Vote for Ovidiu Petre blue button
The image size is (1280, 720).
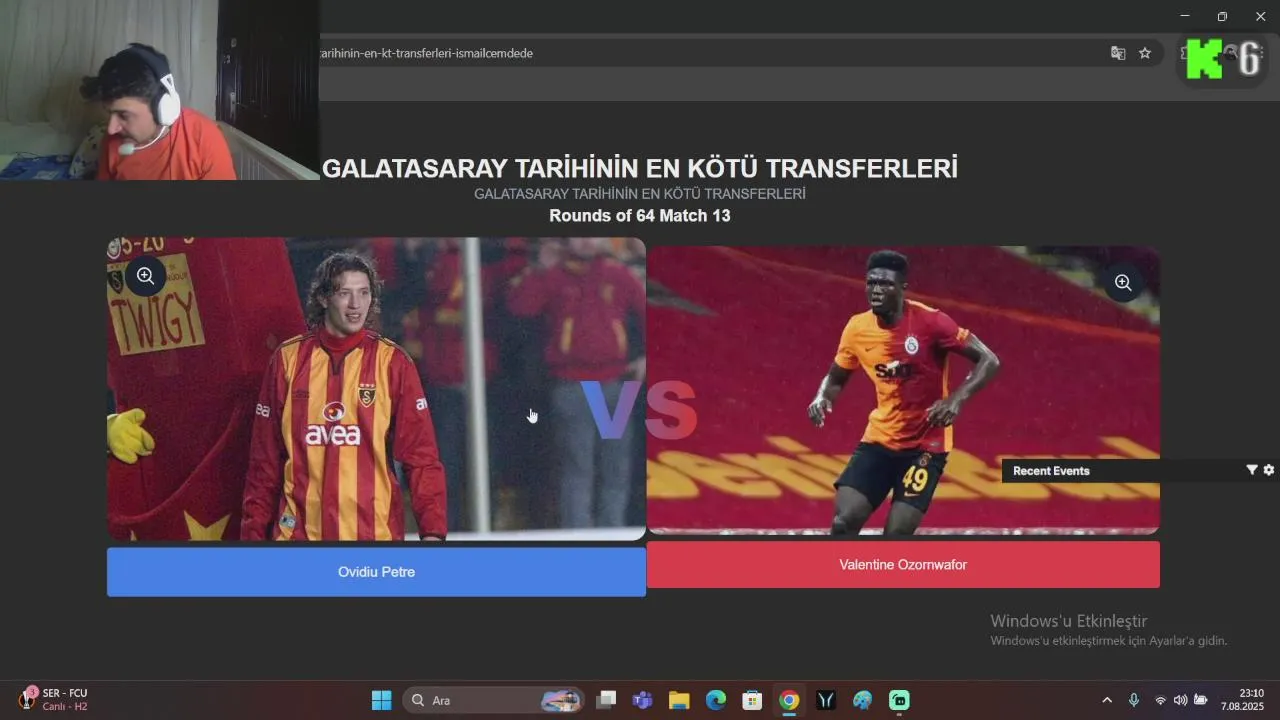(x=376, y=572)
